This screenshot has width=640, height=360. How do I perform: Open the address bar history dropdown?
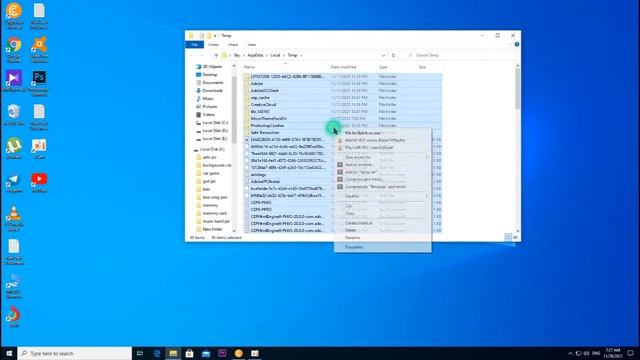384,55
